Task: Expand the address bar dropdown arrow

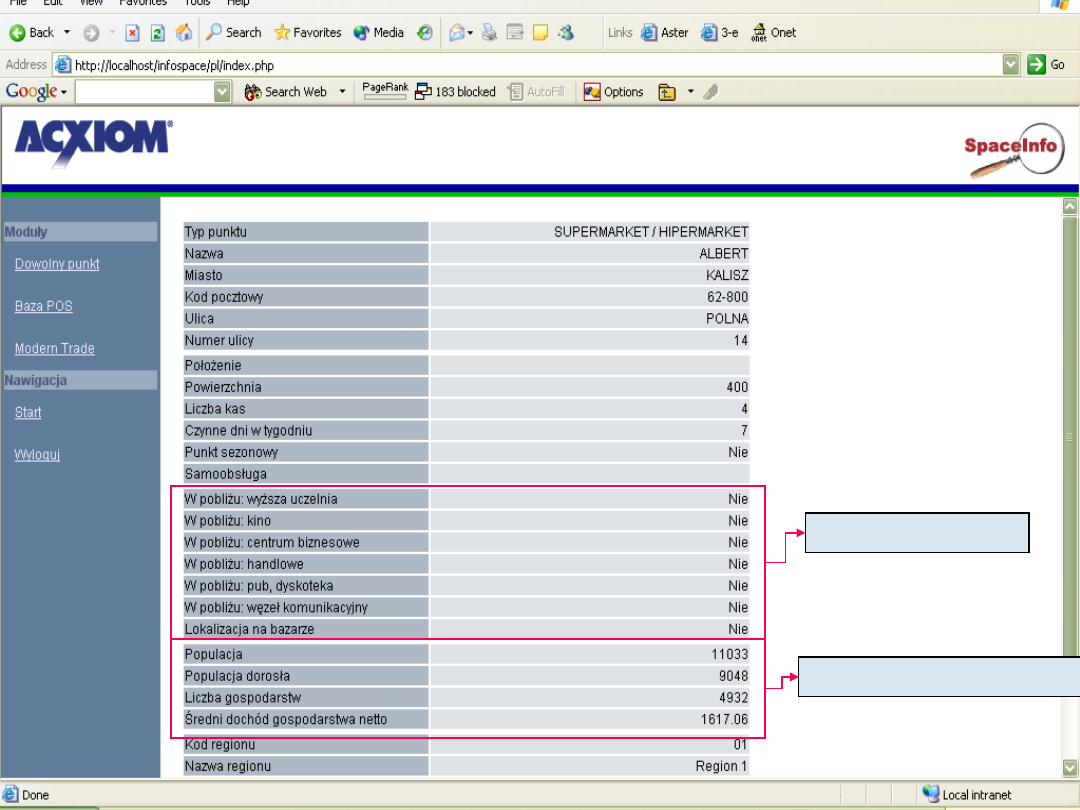Action: (1011, 64)
